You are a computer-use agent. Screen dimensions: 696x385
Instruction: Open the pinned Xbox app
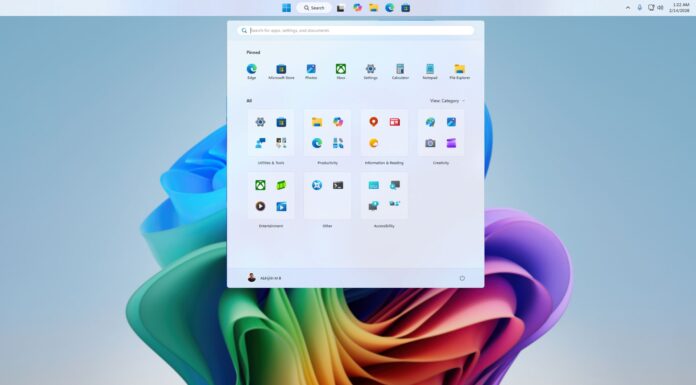pyautogui.click(x=340, y=71)
